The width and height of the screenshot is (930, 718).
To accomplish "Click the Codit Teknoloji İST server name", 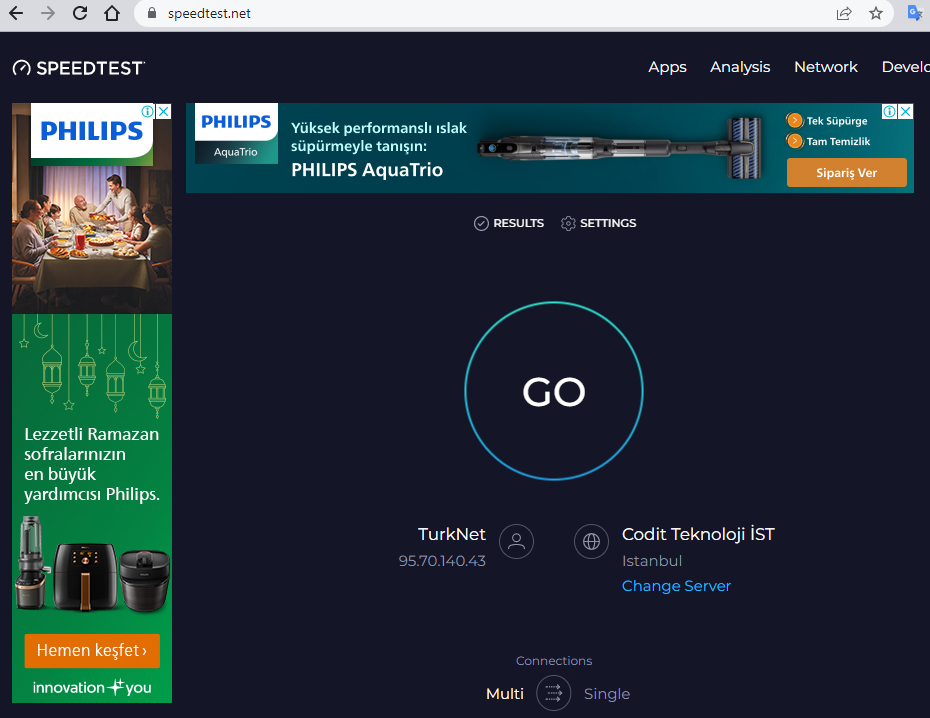I will [x=698, y=534].
